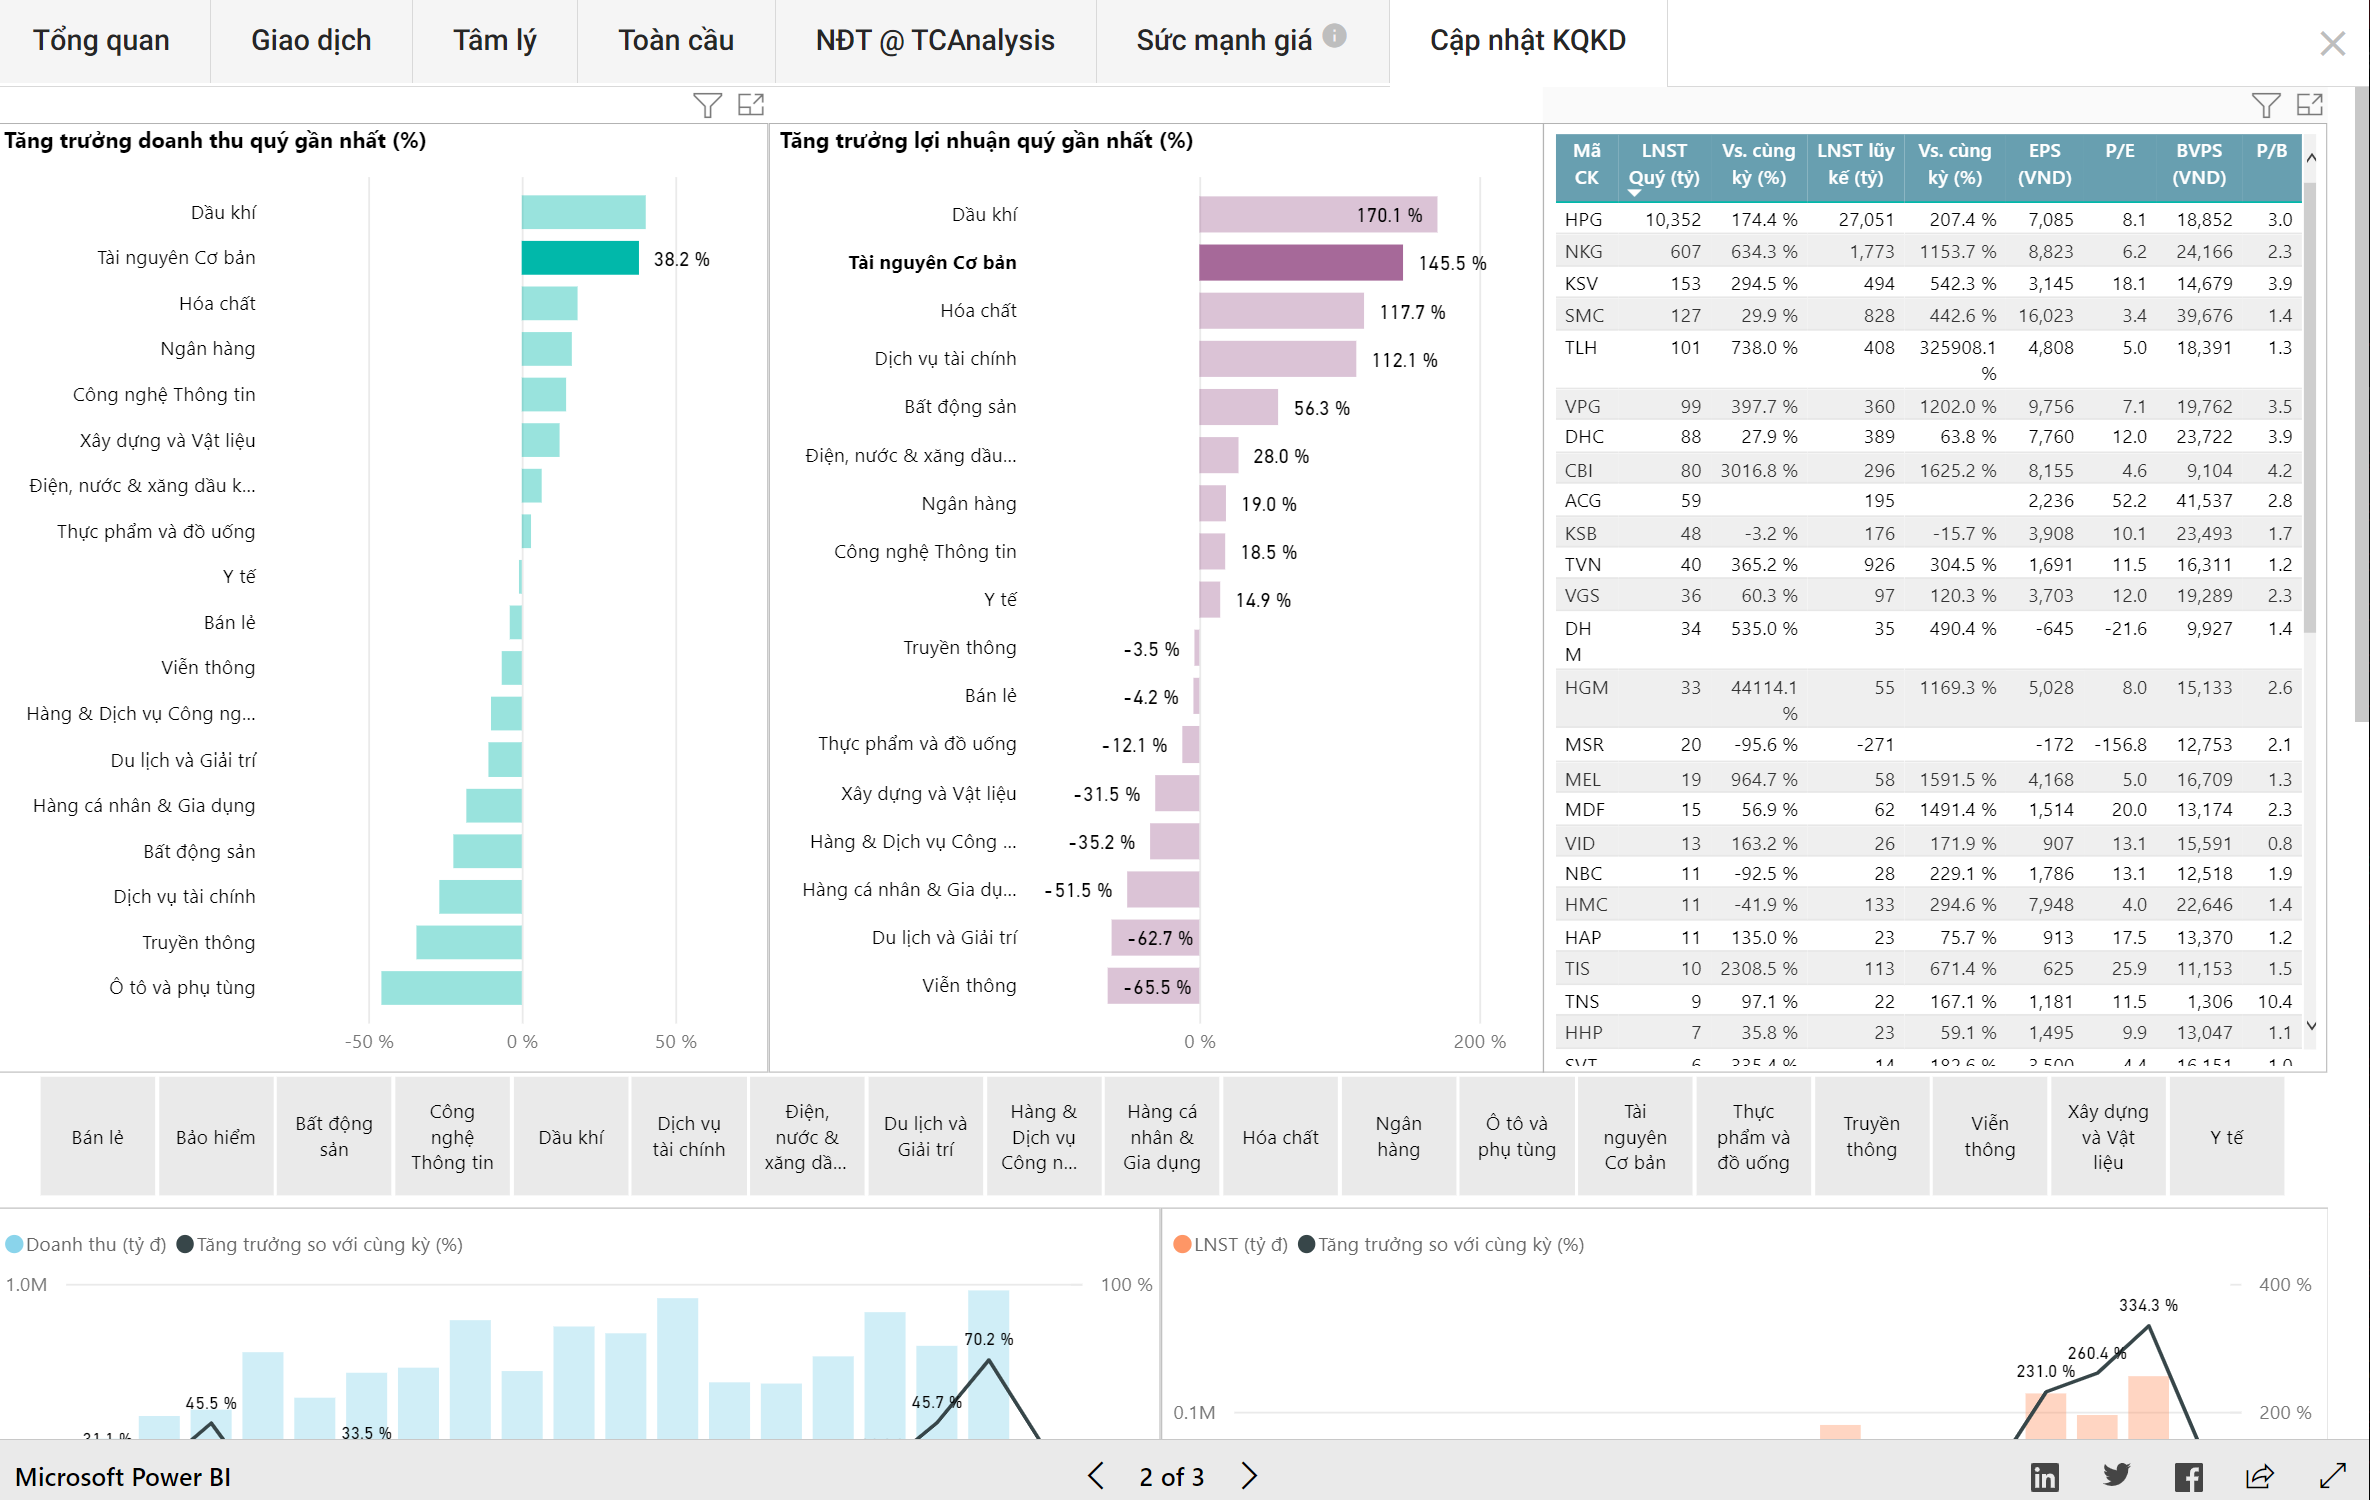Screen dimensions: 2370x1500
Task: Select Tài nguyên Cơ bản slicer
Action: click(1635, 1137)
